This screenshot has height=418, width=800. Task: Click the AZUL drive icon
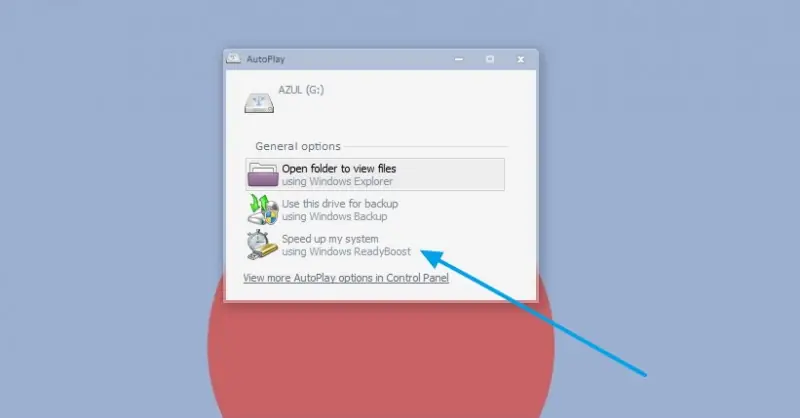259,103
